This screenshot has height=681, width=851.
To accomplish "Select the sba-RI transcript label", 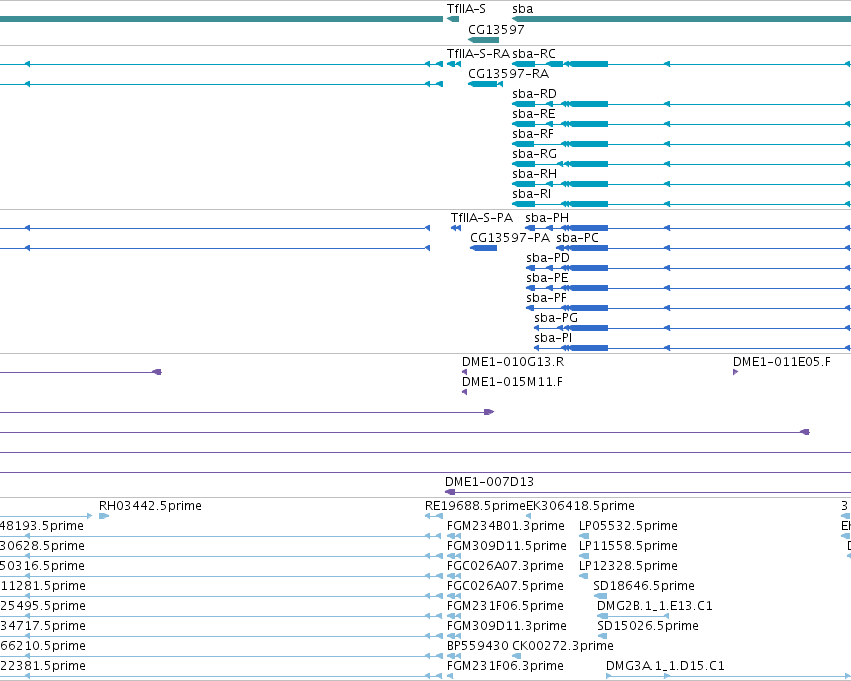I will point(531,194).
